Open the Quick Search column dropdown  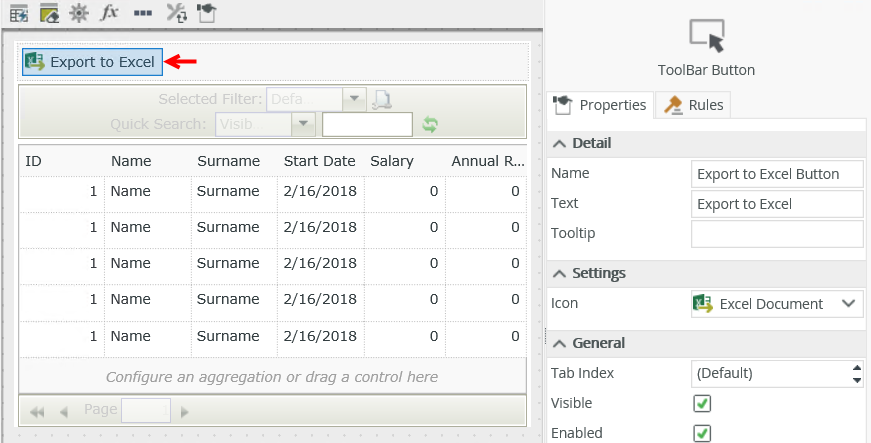(303, 124)
